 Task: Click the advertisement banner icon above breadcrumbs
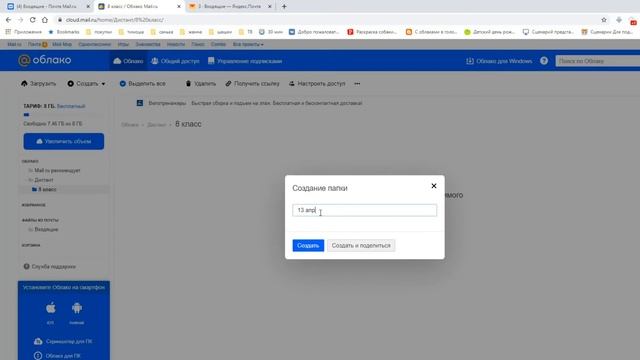(140, 103)
